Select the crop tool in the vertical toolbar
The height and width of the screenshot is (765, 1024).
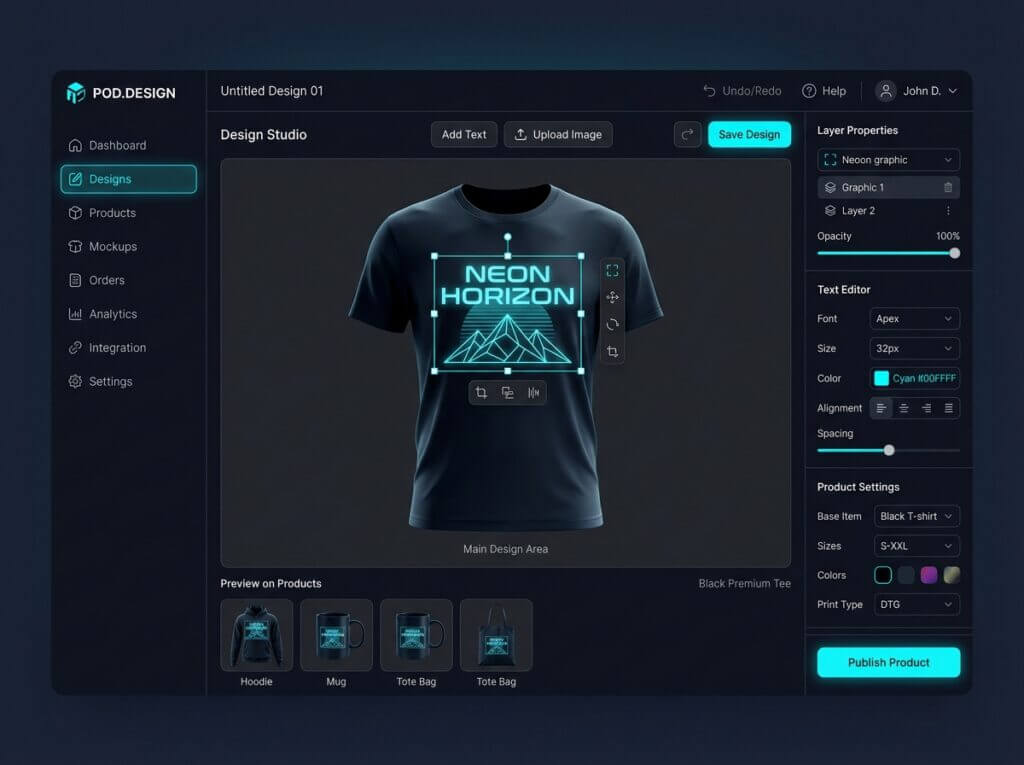pos(613,351)
